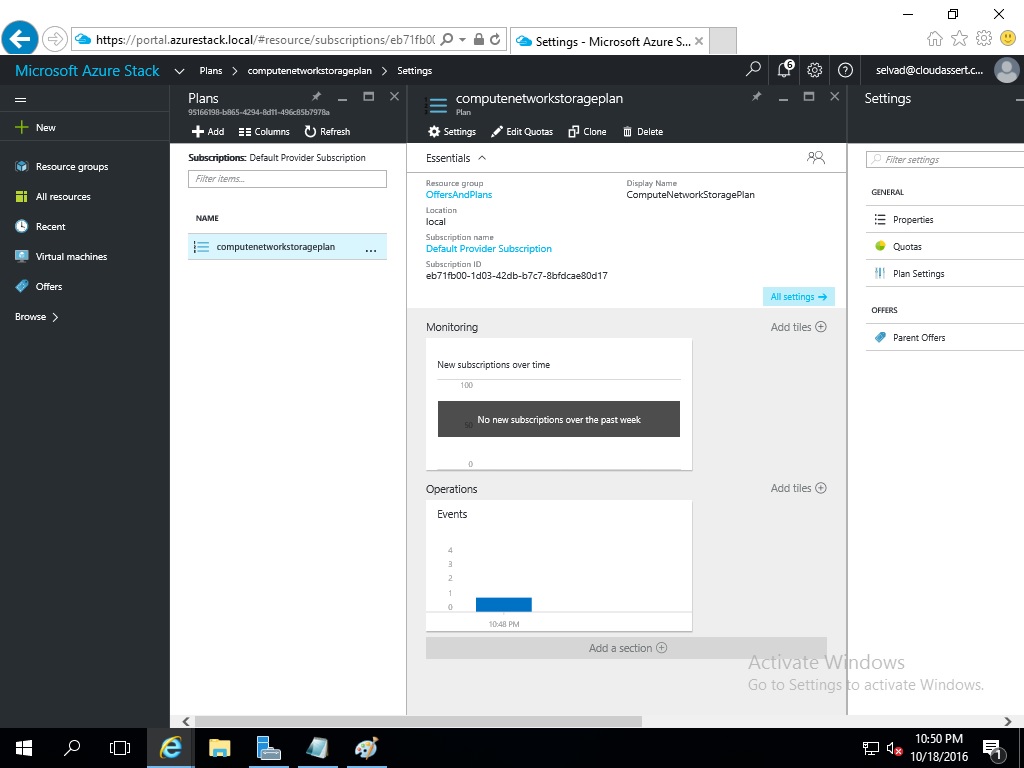Screen dimensions: 1024x768
Task: Open the Default Provider Subscription link
Action: click(x=488, y=249)
